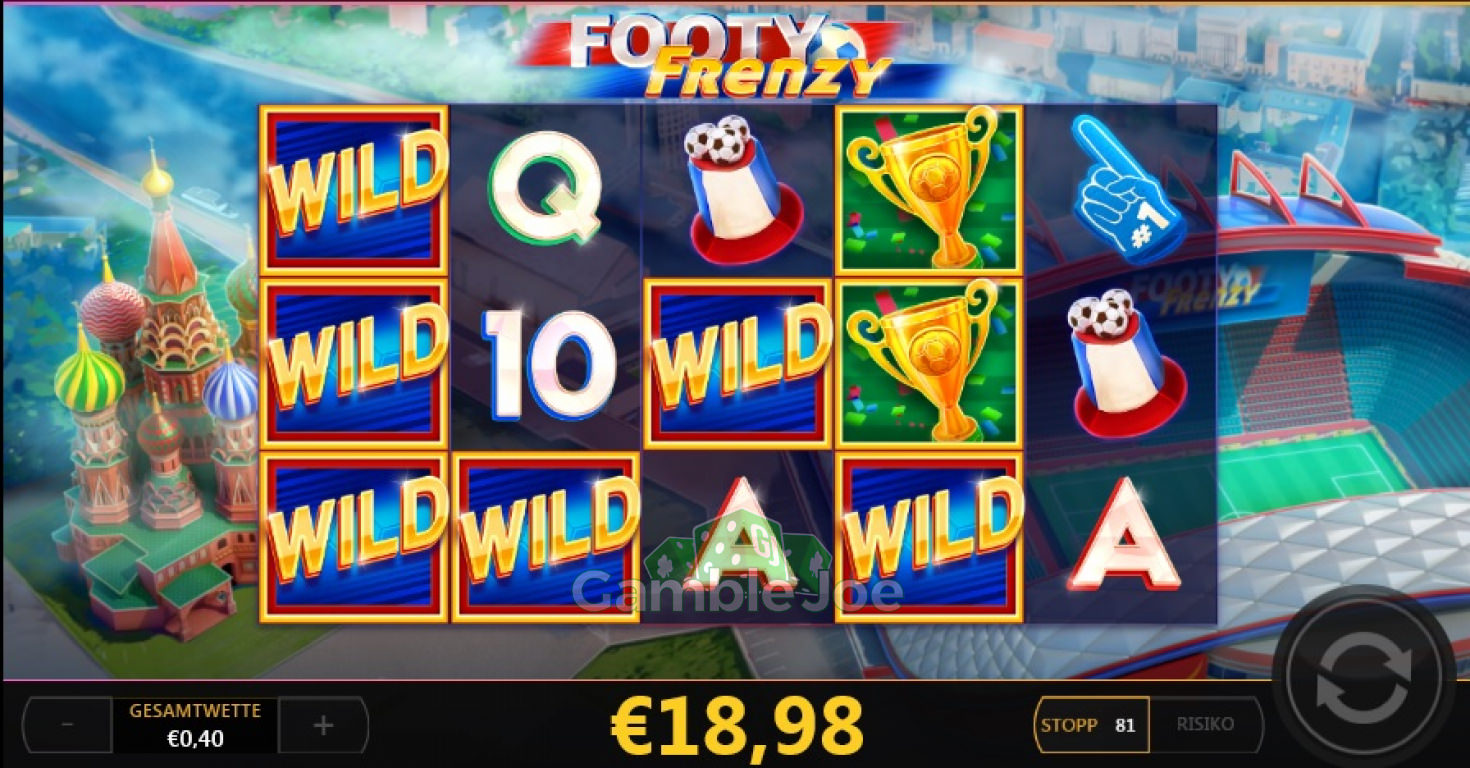Click the WILD symbol in fourth reel

pyautogui.click(x=929, y=537)
